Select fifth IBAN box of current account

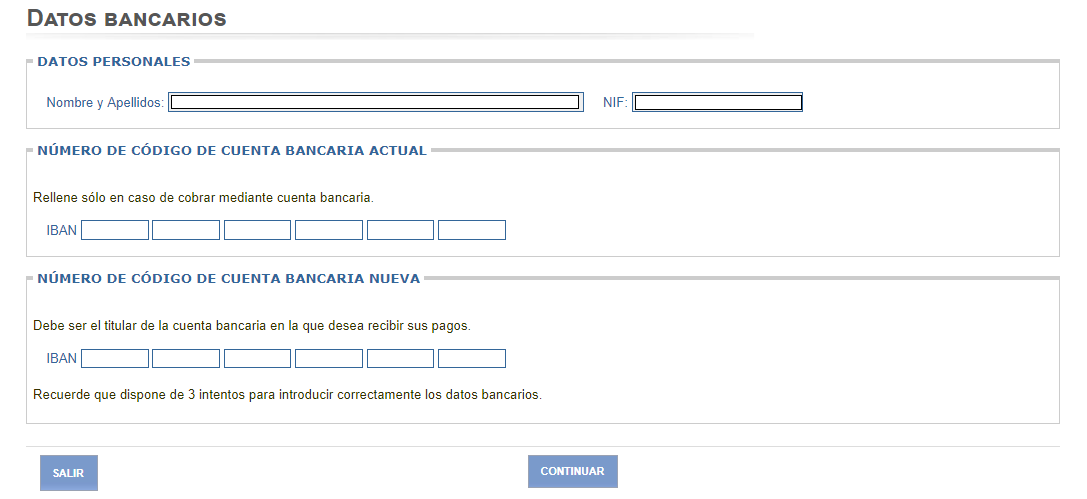click(x=400, y=230)
